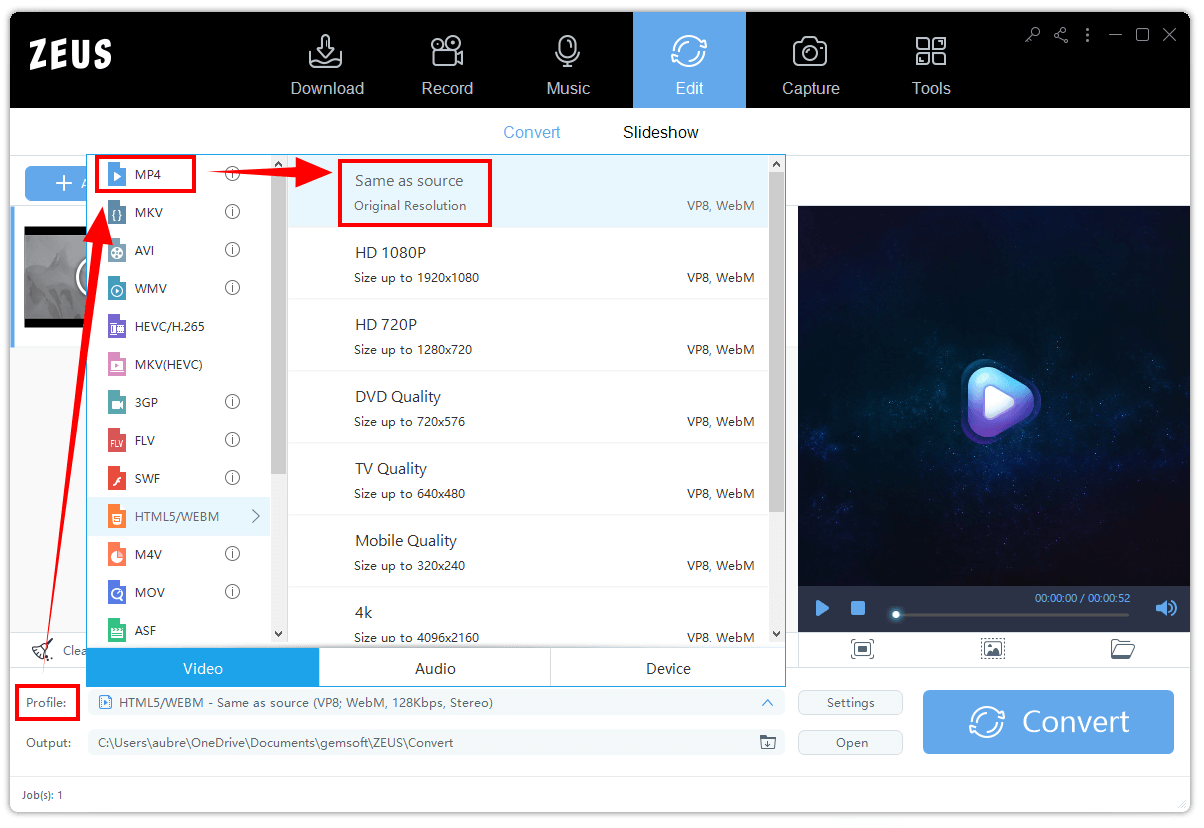This screenshot has width=1204, height=828.
Task: Click the info icon beside MOV
Action: pos(232,592)
